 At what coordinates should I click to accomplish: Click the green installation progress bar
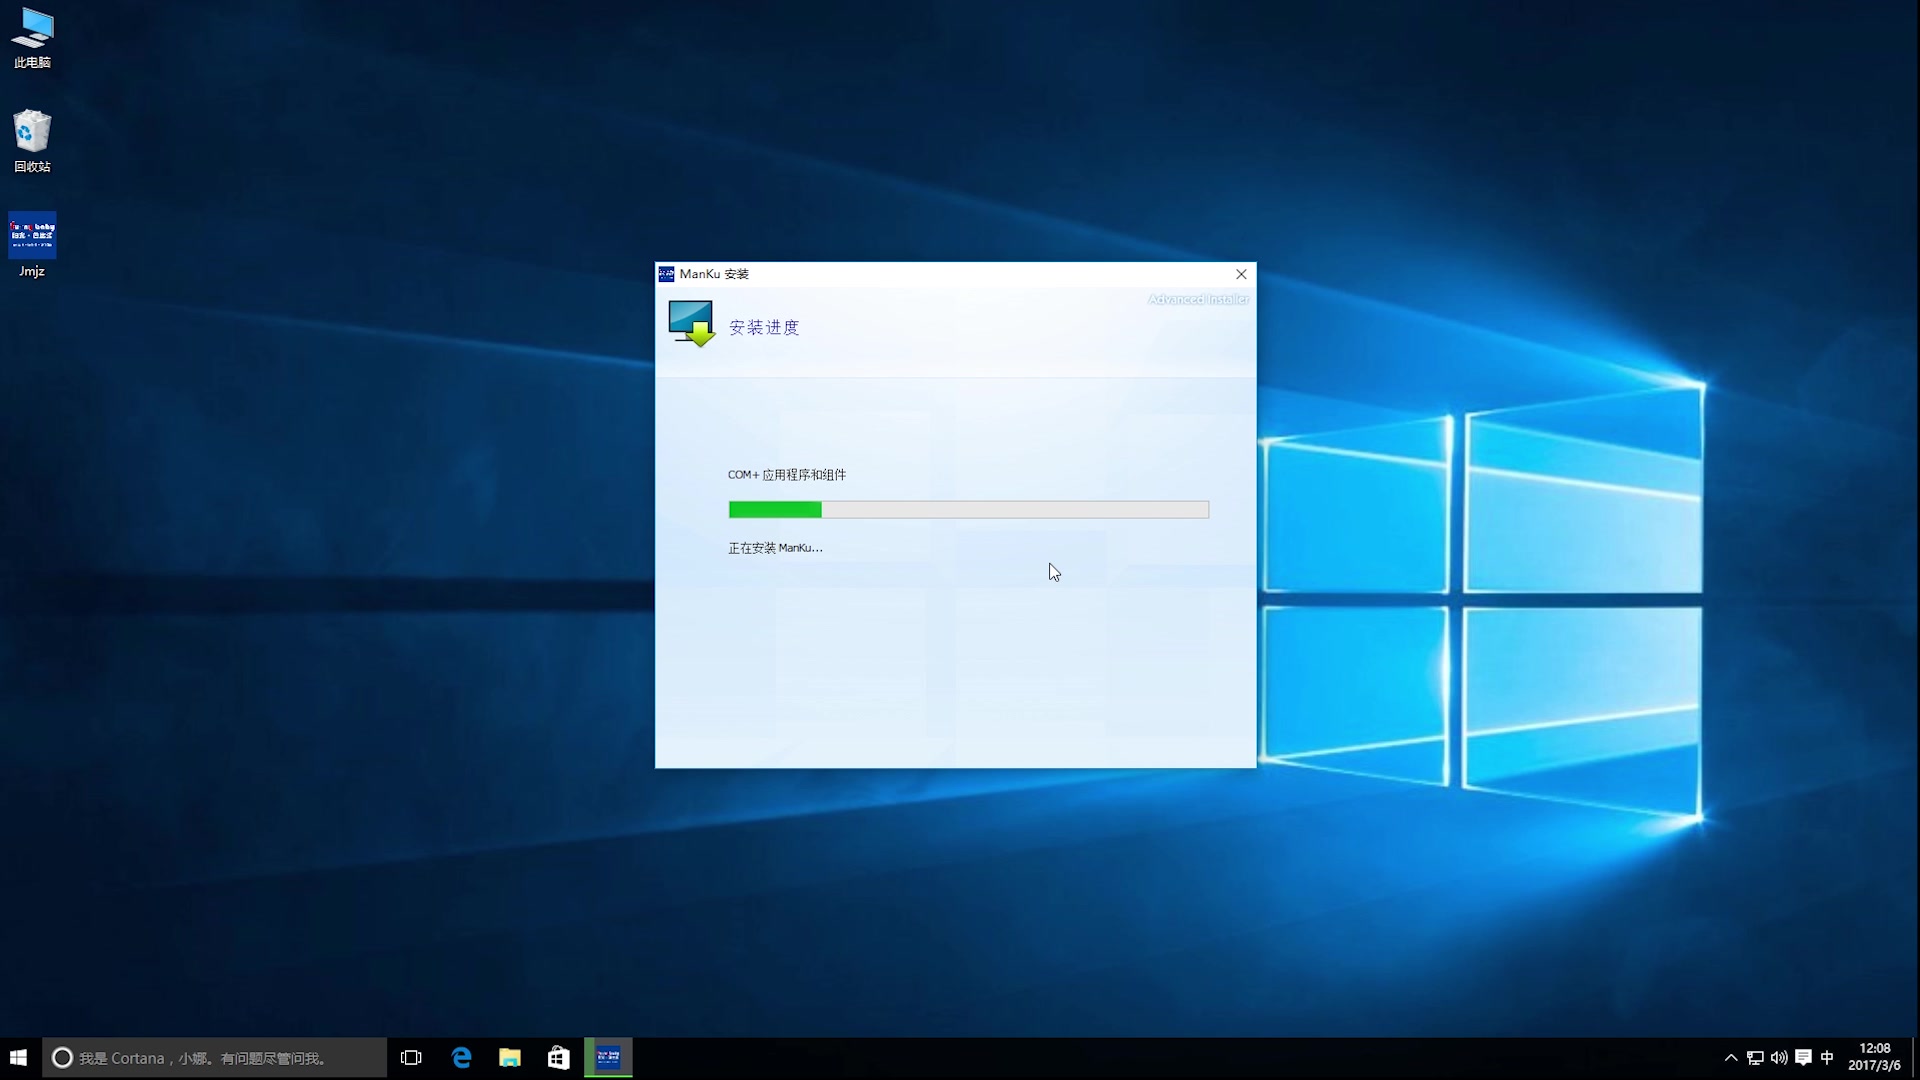coord(775,510)
